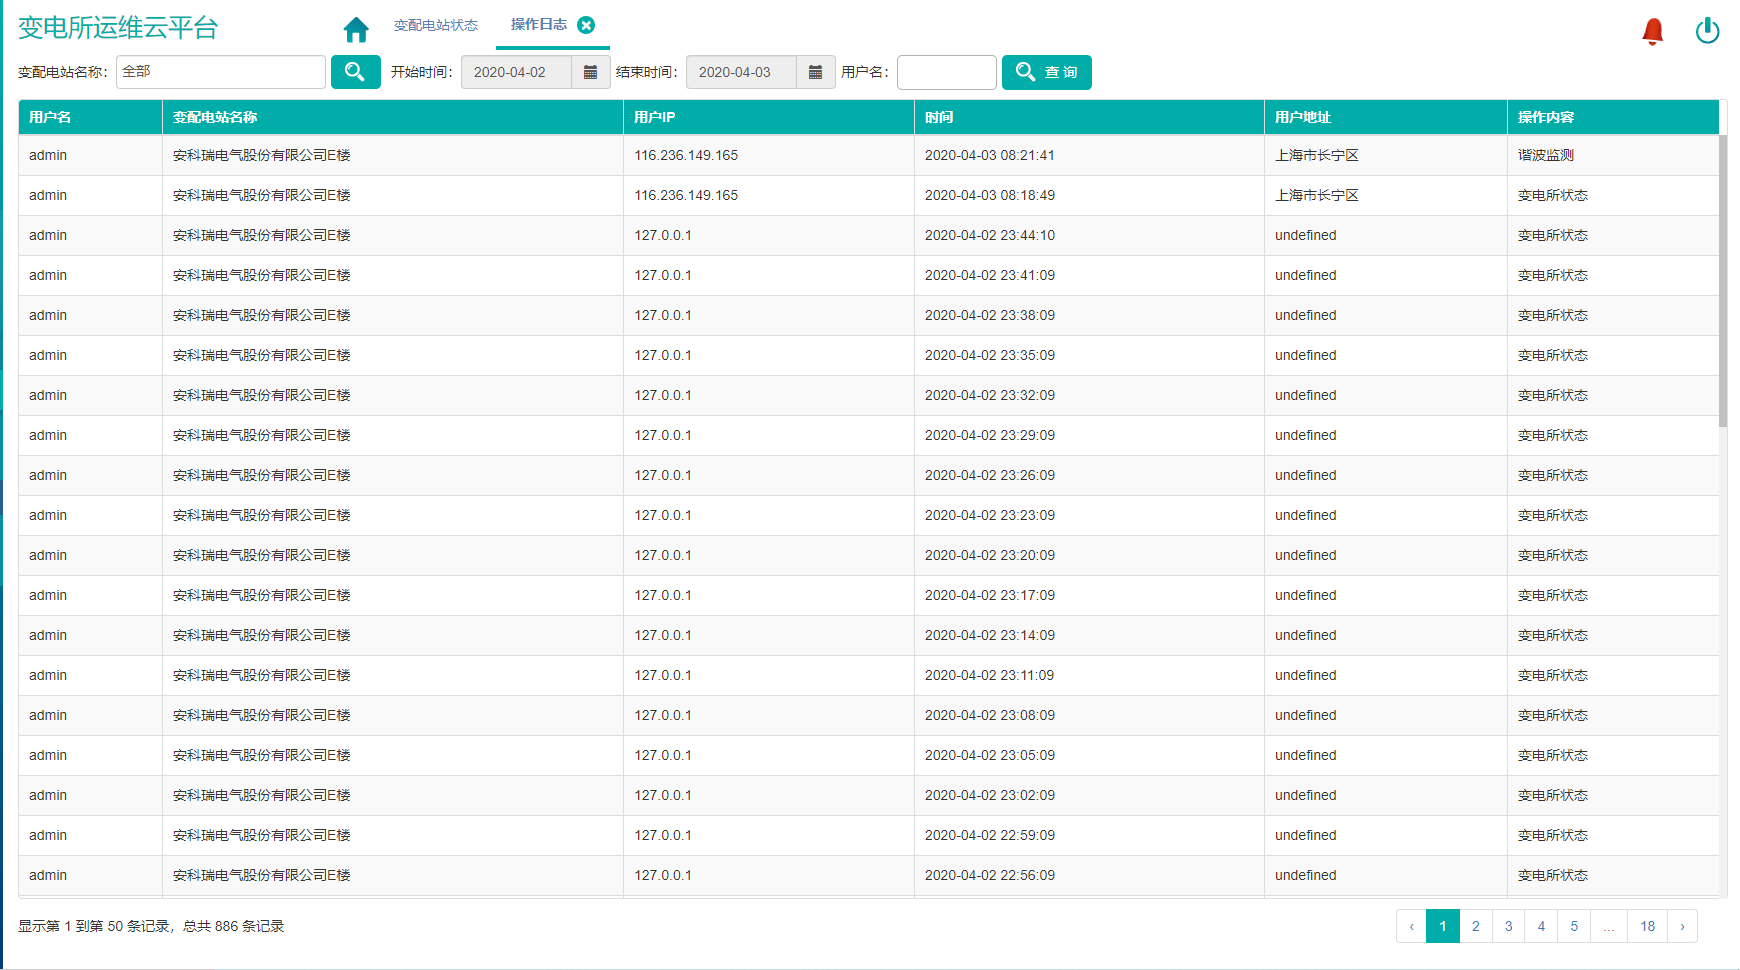
Task: Select the timestamp 2020-04-02 23:17:09
Action: click(990, 595)
